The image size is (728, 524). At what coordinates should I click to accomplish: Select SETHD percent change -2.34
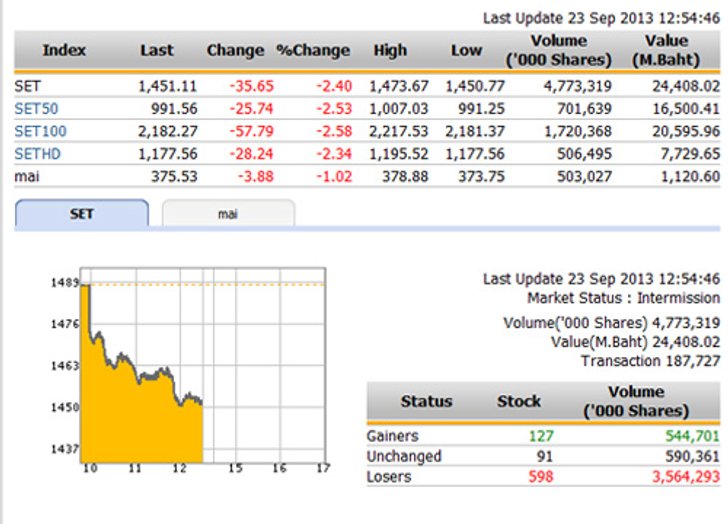point(334,154)
